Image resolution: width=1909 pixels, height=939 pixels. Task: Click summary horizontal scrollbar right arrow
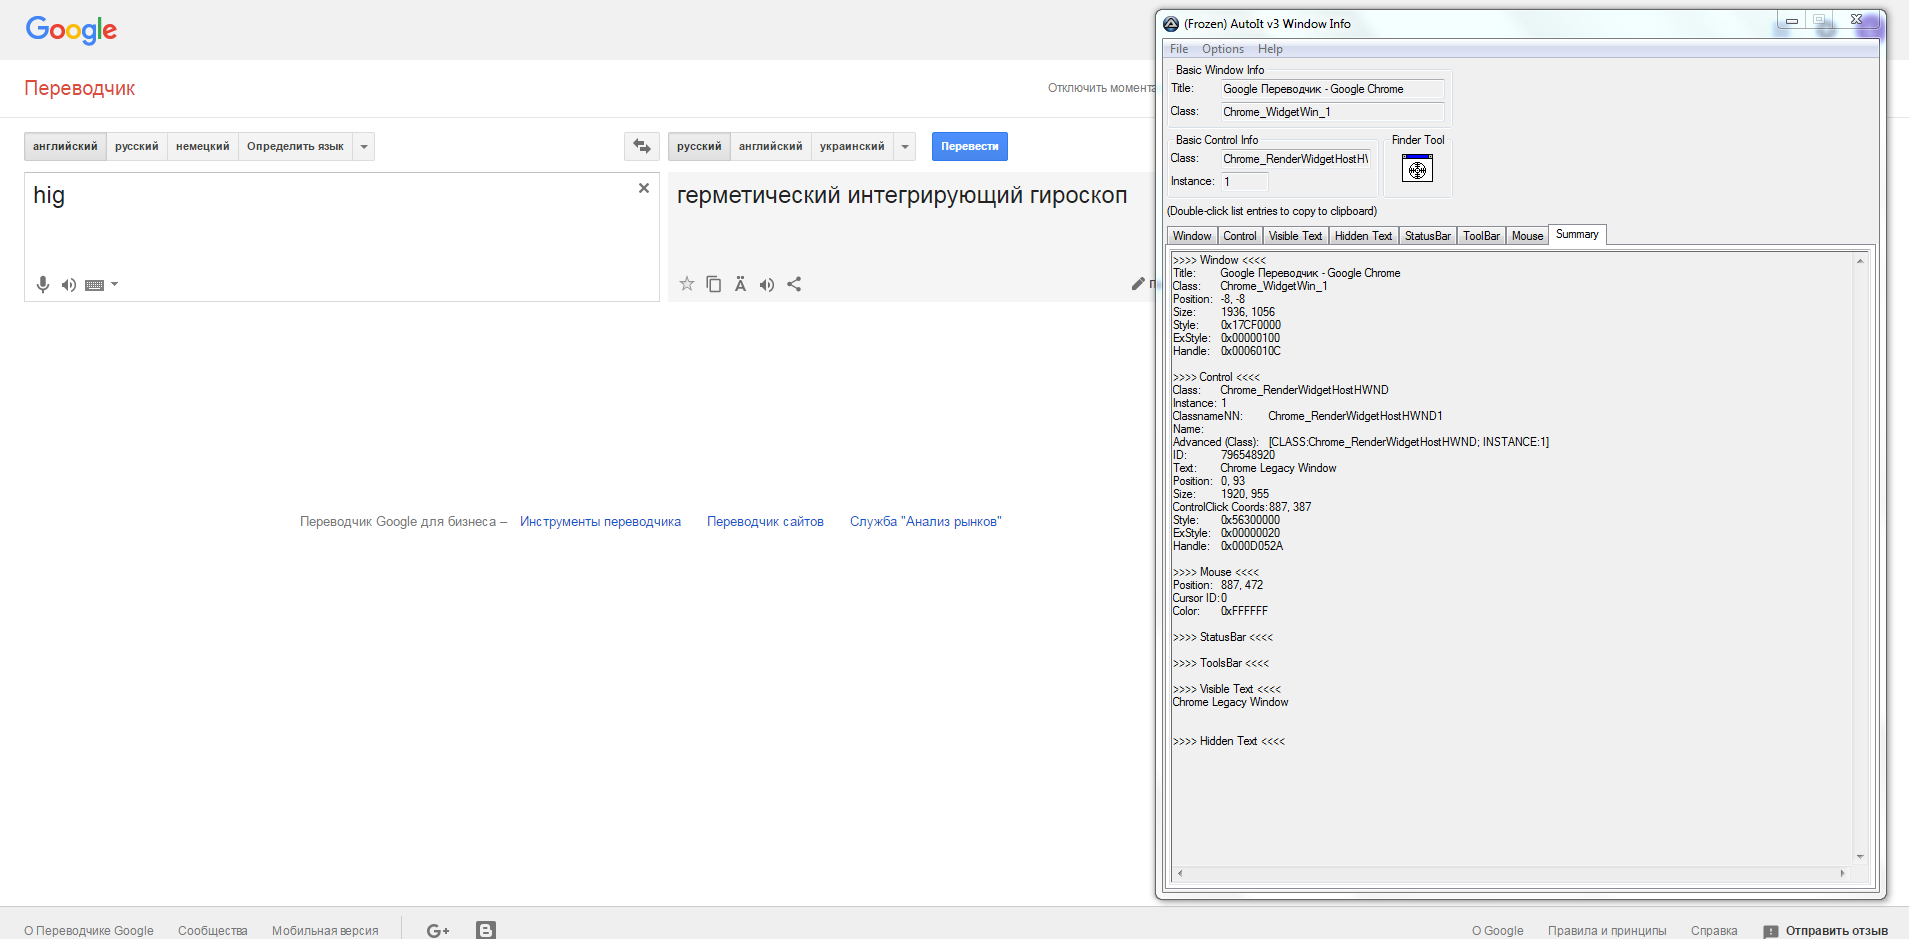pos(1842,873)
